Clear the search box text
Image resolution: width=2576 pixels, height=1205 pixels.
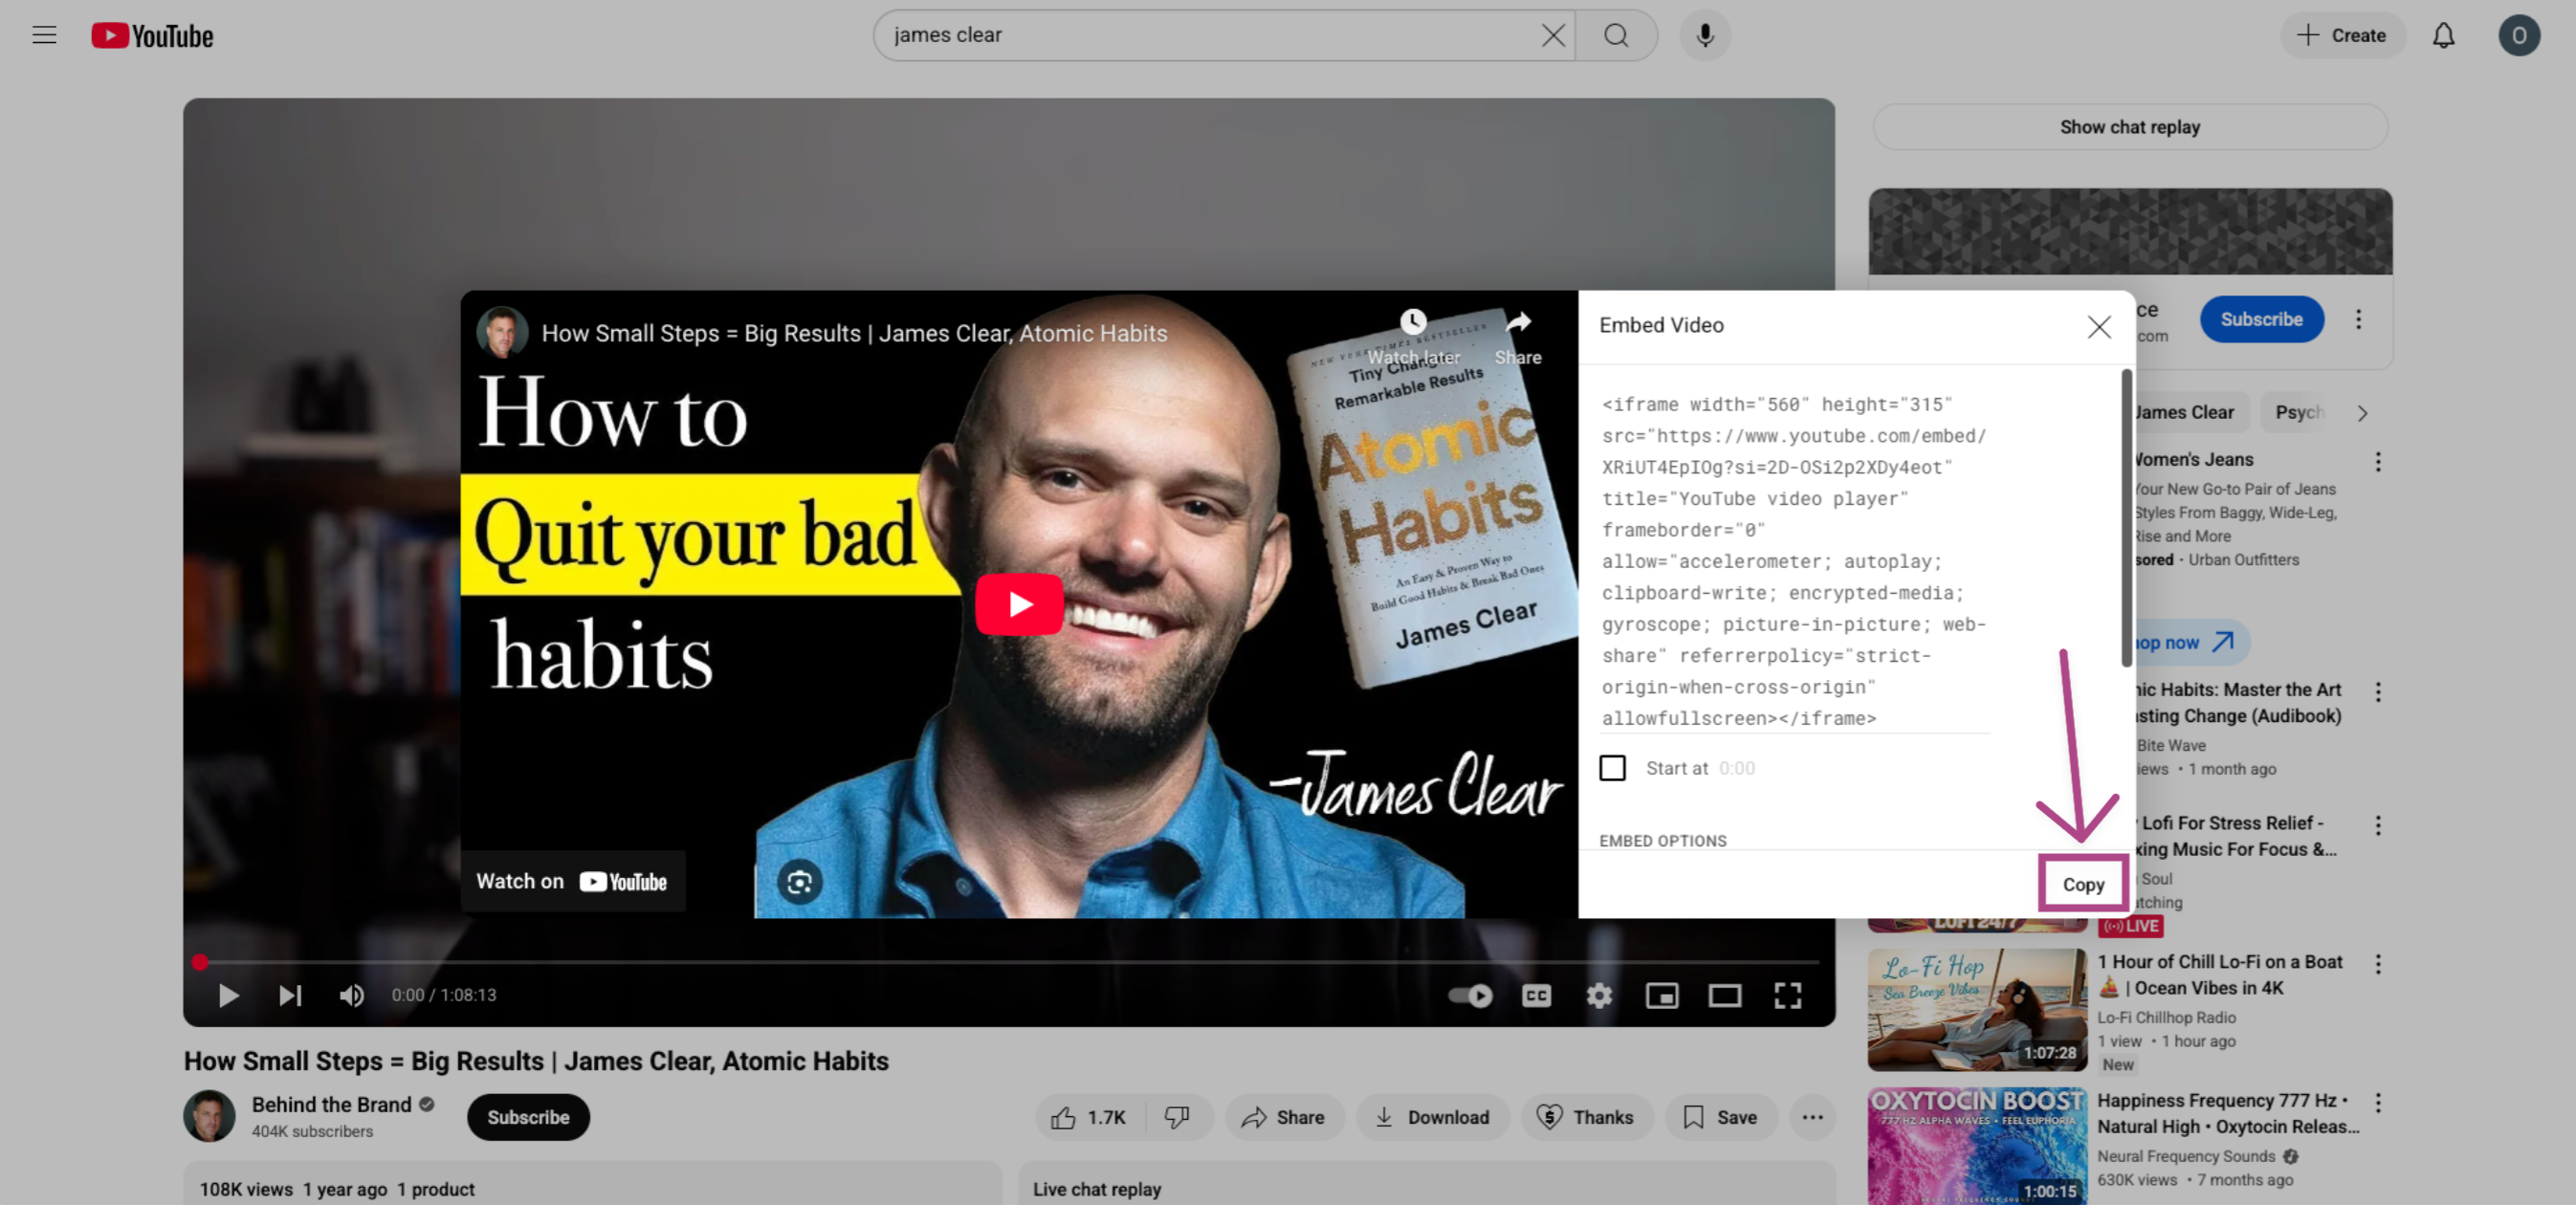(x=1552, y=36)
